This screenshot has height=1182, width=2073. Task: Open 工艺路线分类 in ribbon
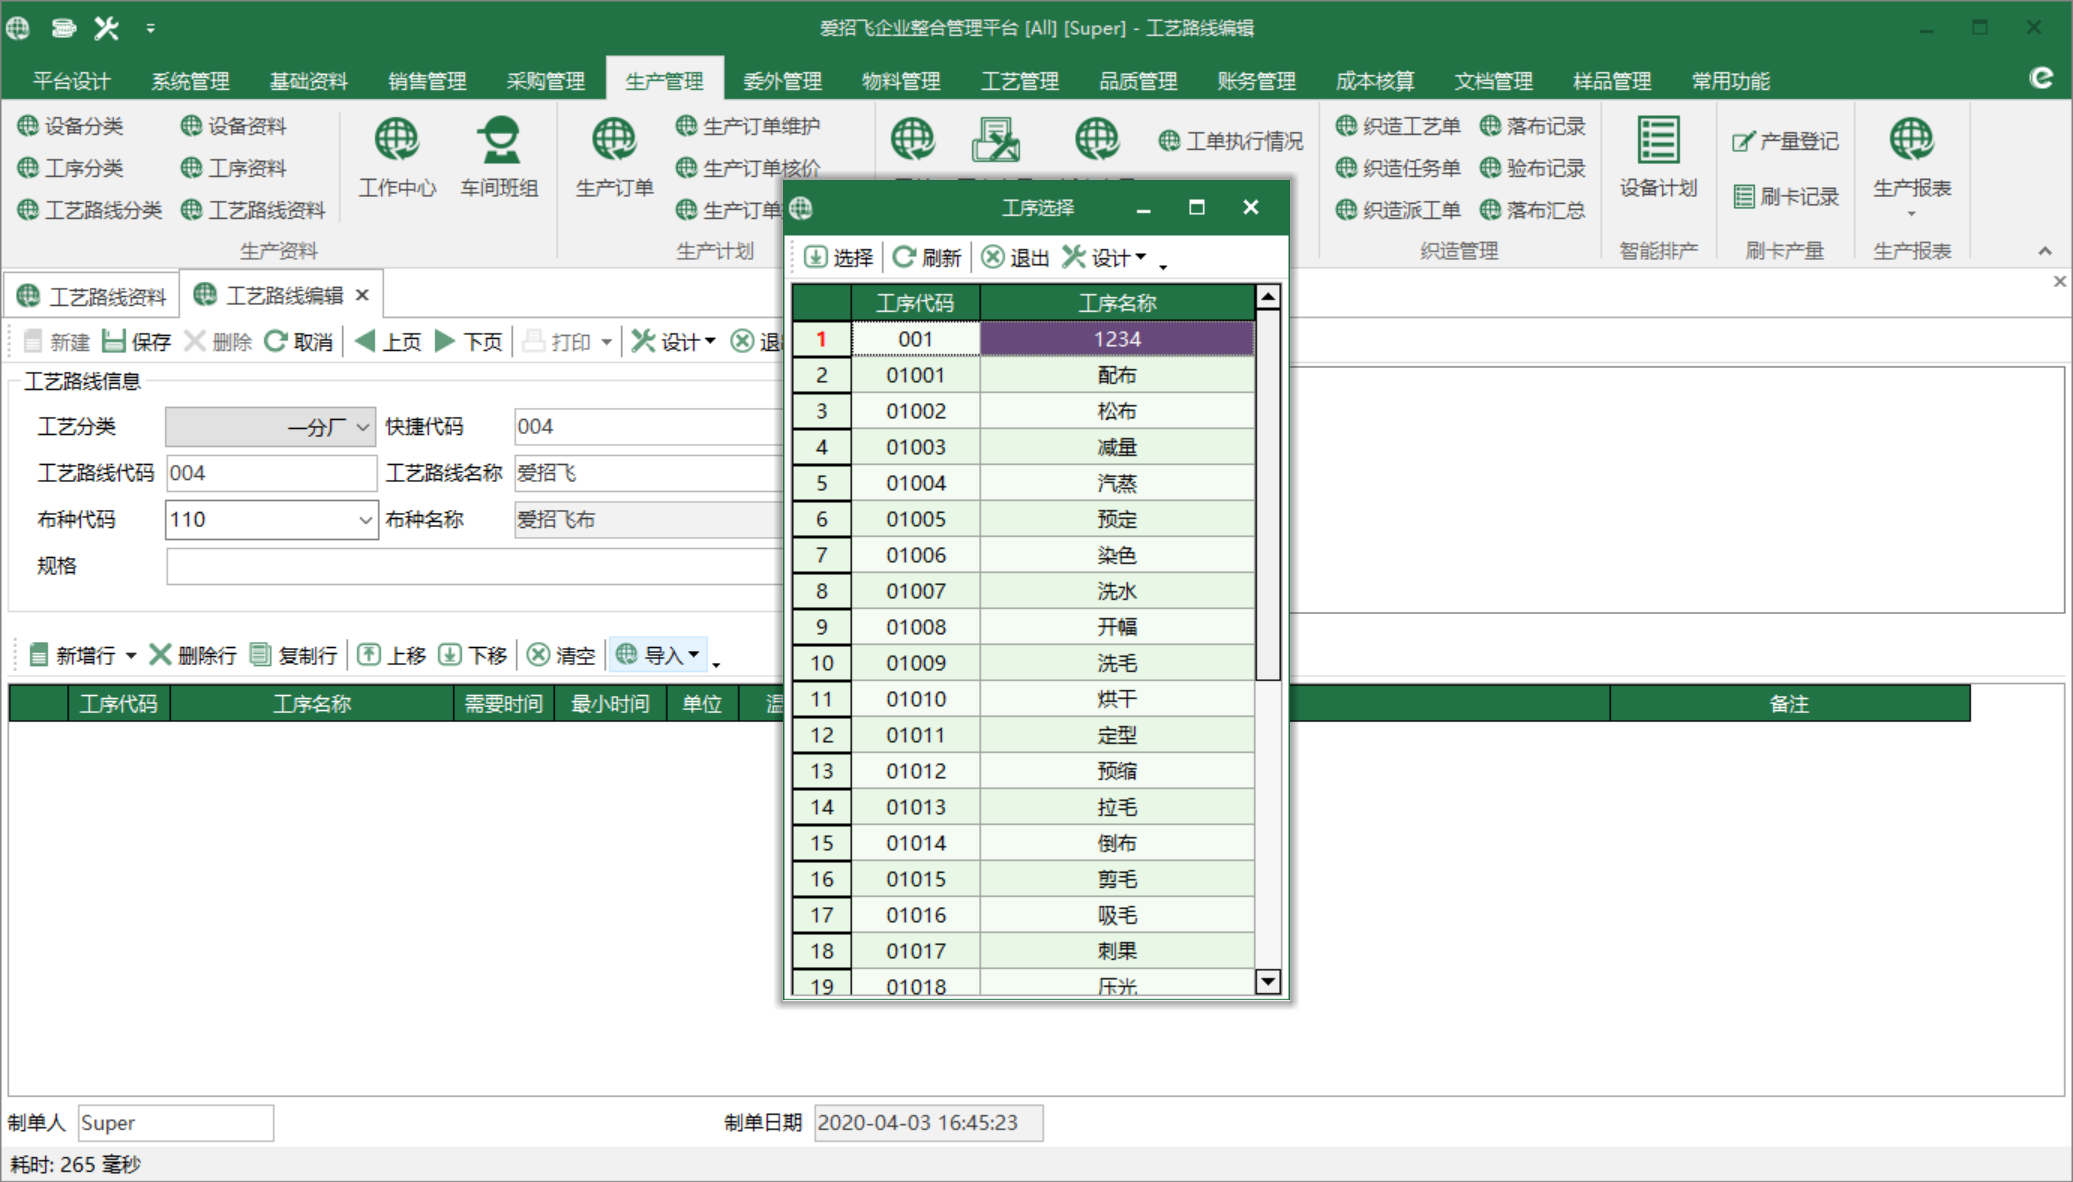click(x=90, y=210)
